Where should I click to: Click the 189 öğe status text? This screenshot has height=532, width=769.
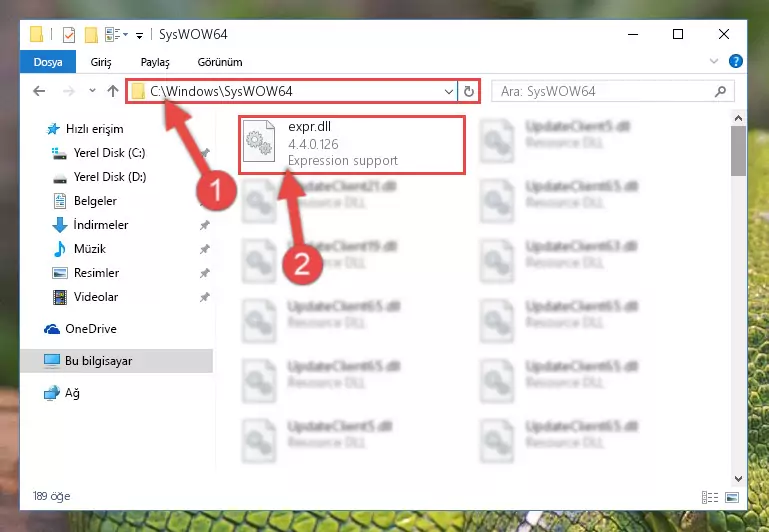pyautogui.click(x=52, y=496)
